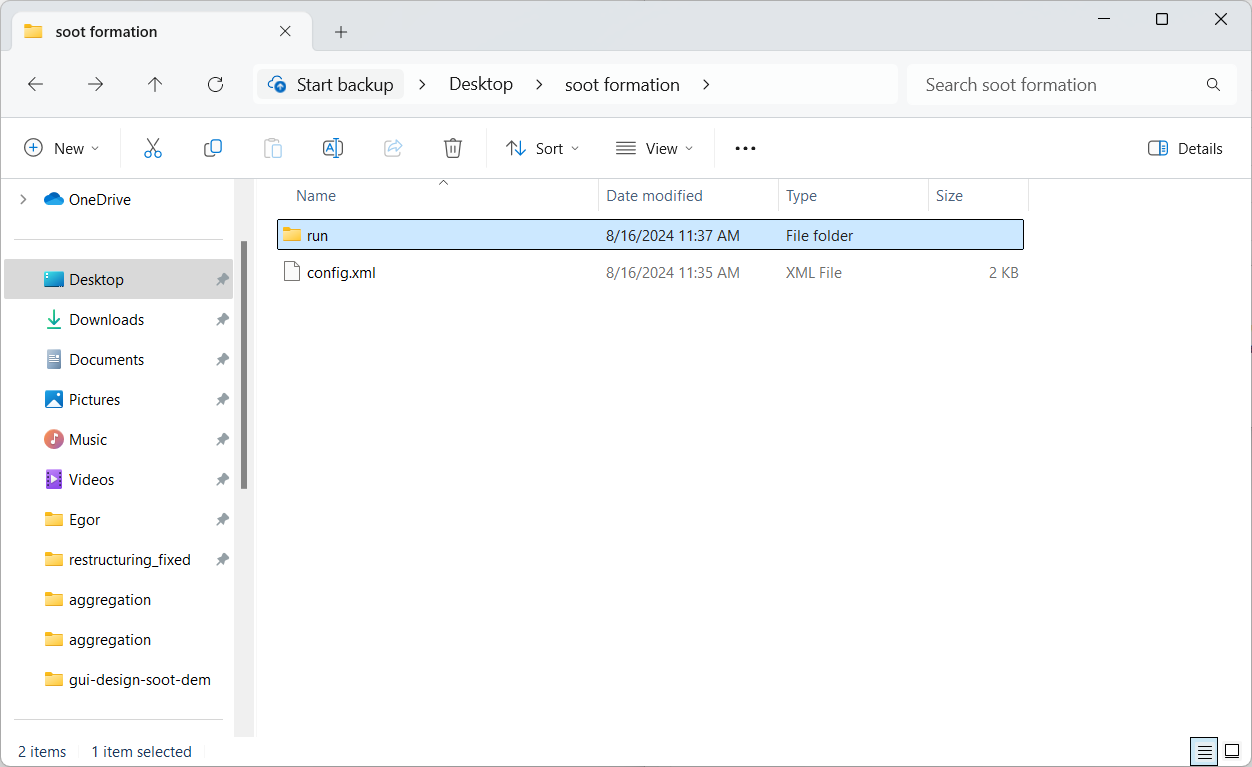Switch to details list view icon in status bar
The image size is (1252, 767).
pos(1205,752)
